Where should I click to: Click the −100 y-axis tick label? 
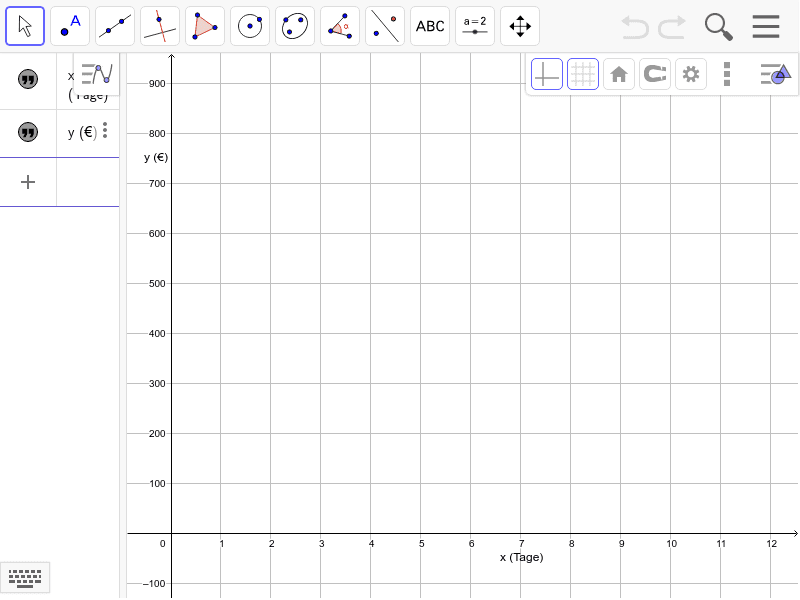154,584
